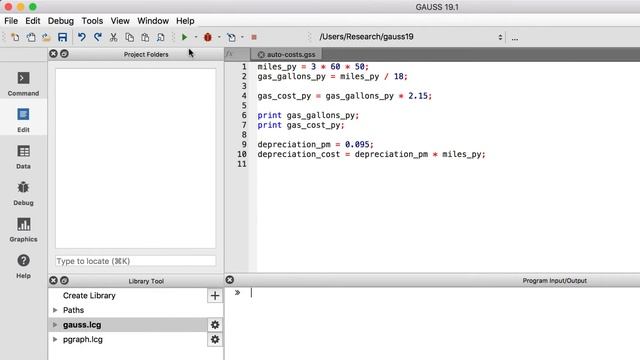Switch to Edit page

point(23,120)
